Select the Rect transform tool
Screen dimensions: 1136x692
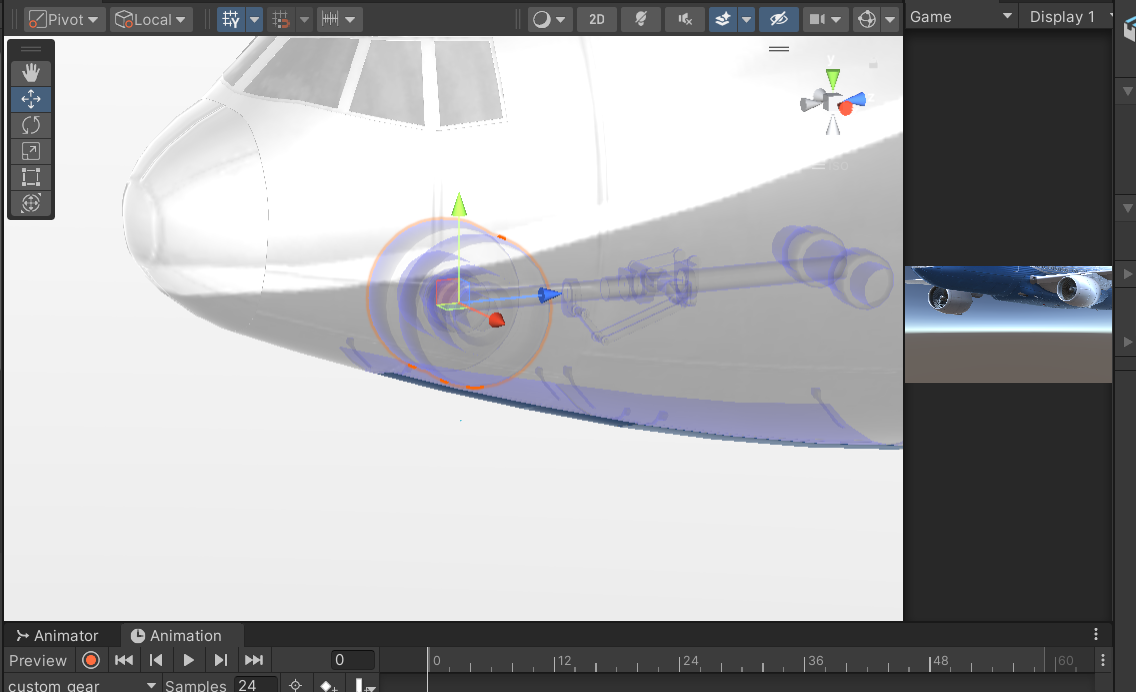pos(30,177)
